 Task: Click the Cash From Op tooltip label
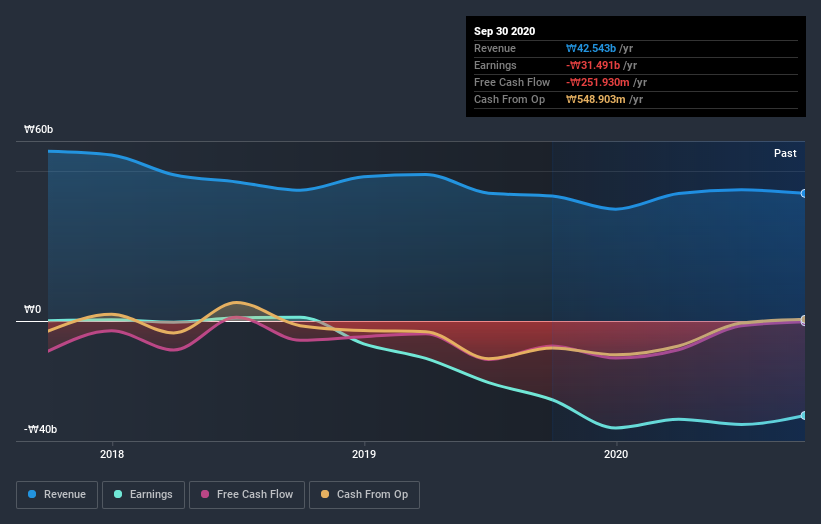(509, 99)
